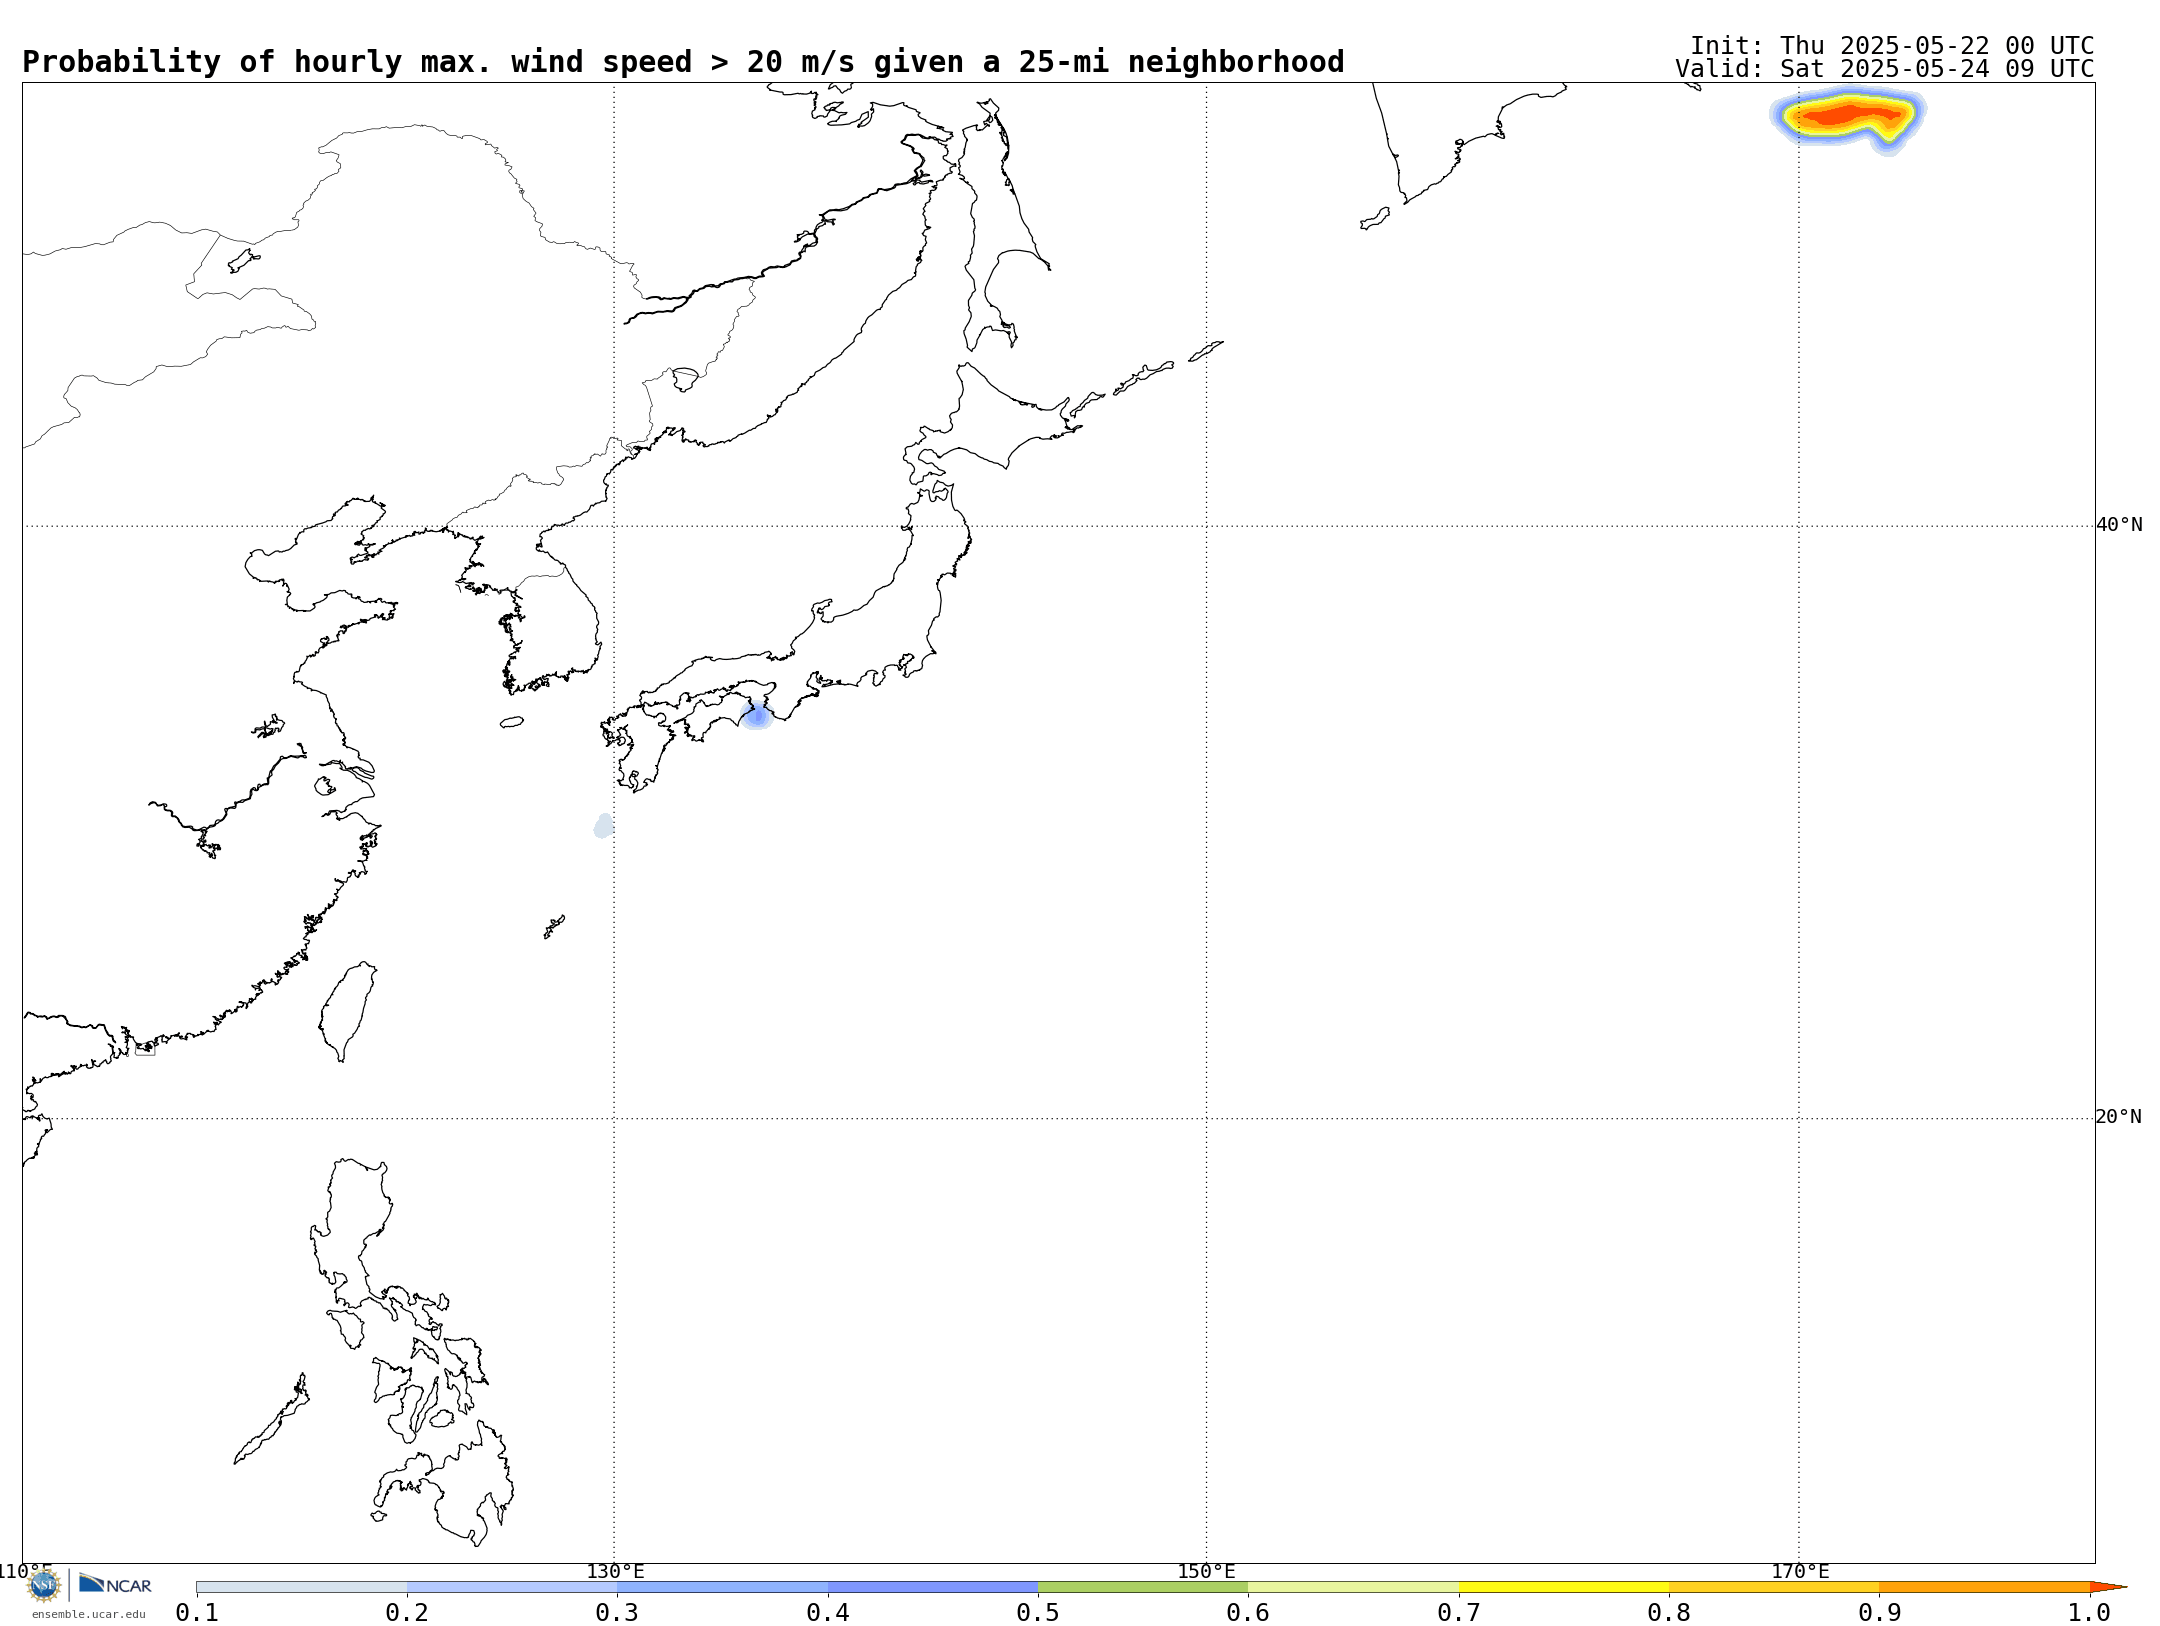This screenshot has width=2160, height=1626.
Task: Open the ensemble.ucar.edu link text
Action: (88, 1614)
